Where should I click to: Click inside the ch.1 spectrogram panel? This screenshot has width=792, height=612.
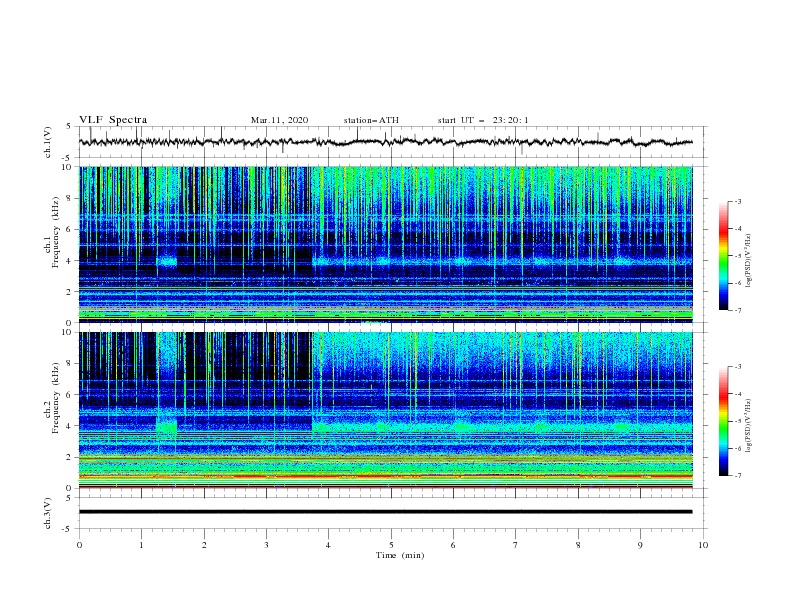[x=385, y=244]
